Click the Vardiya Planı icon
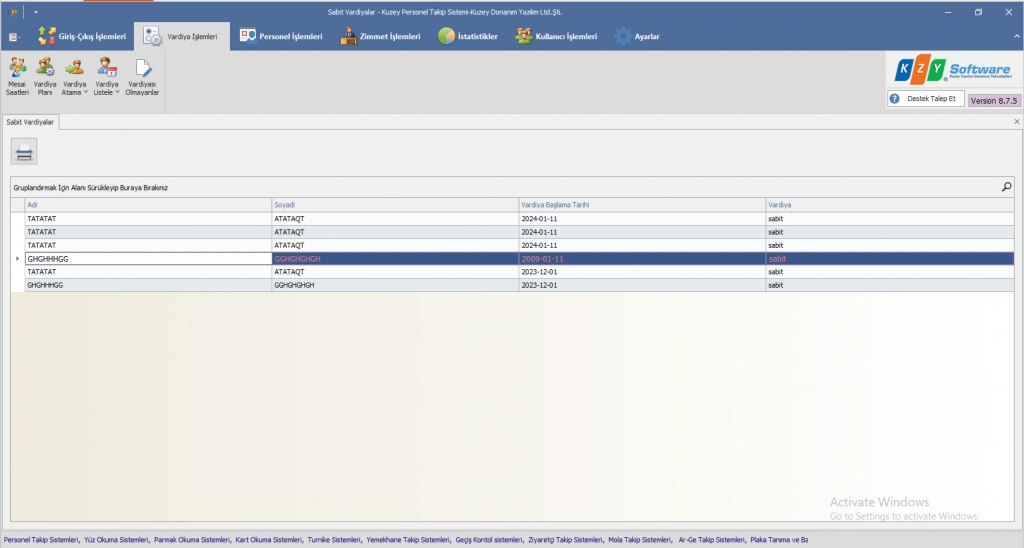1024x548 pixels. click(x=45, y=76)
